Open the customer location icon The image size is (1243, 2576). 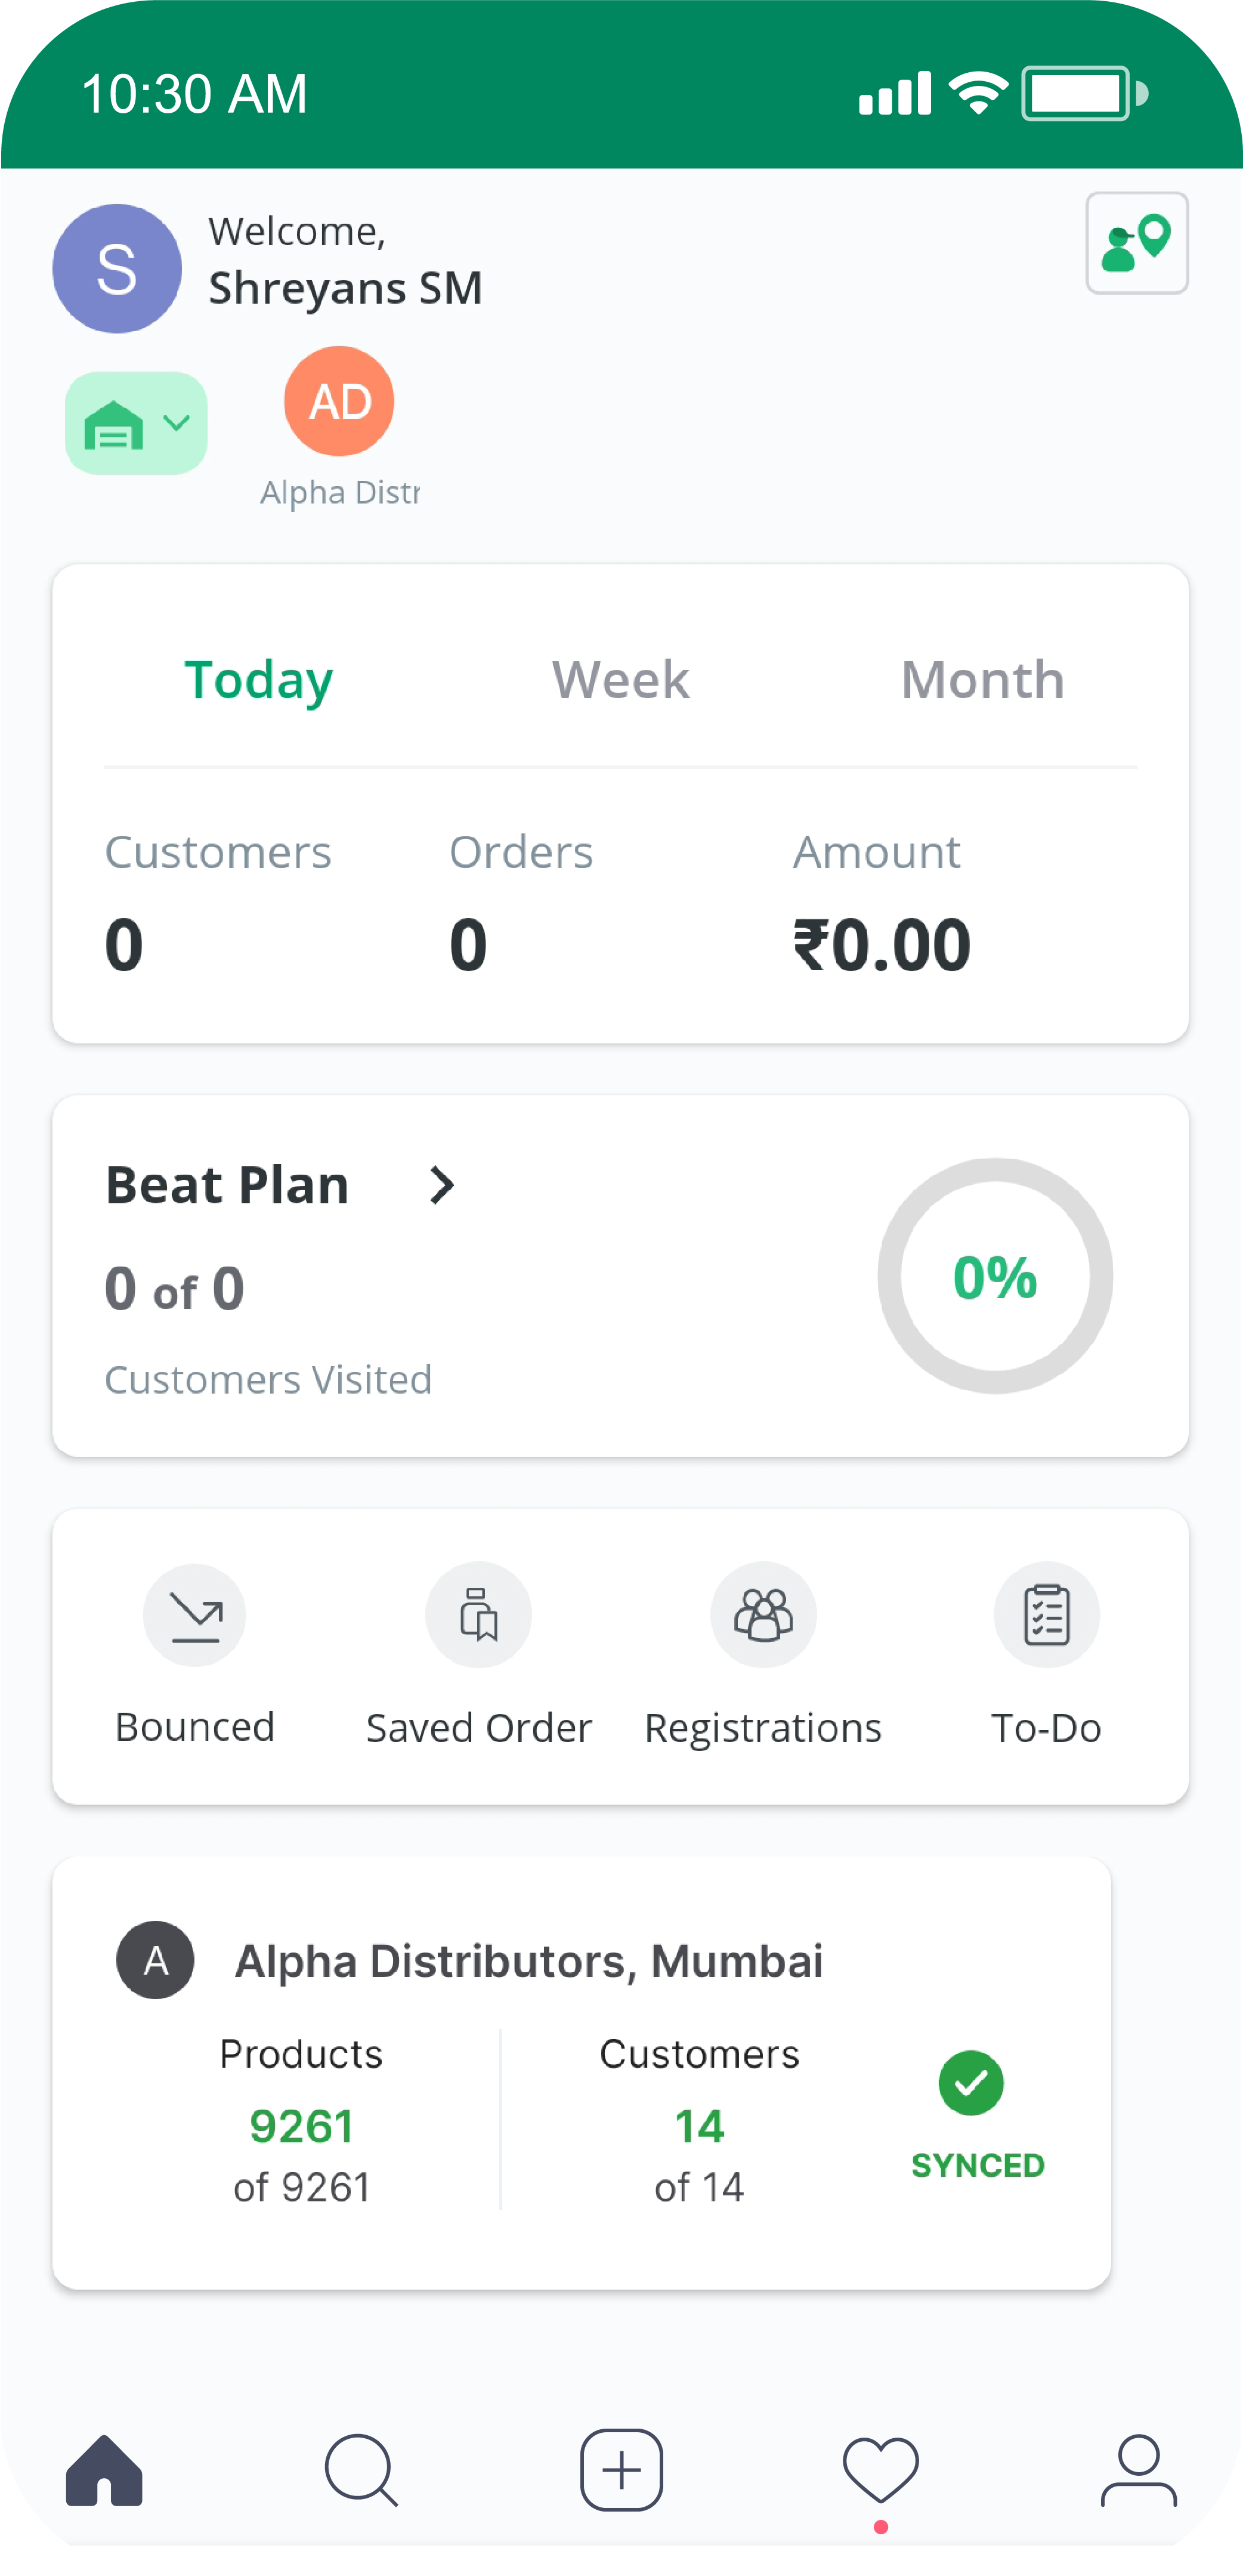click(1136, 243)
